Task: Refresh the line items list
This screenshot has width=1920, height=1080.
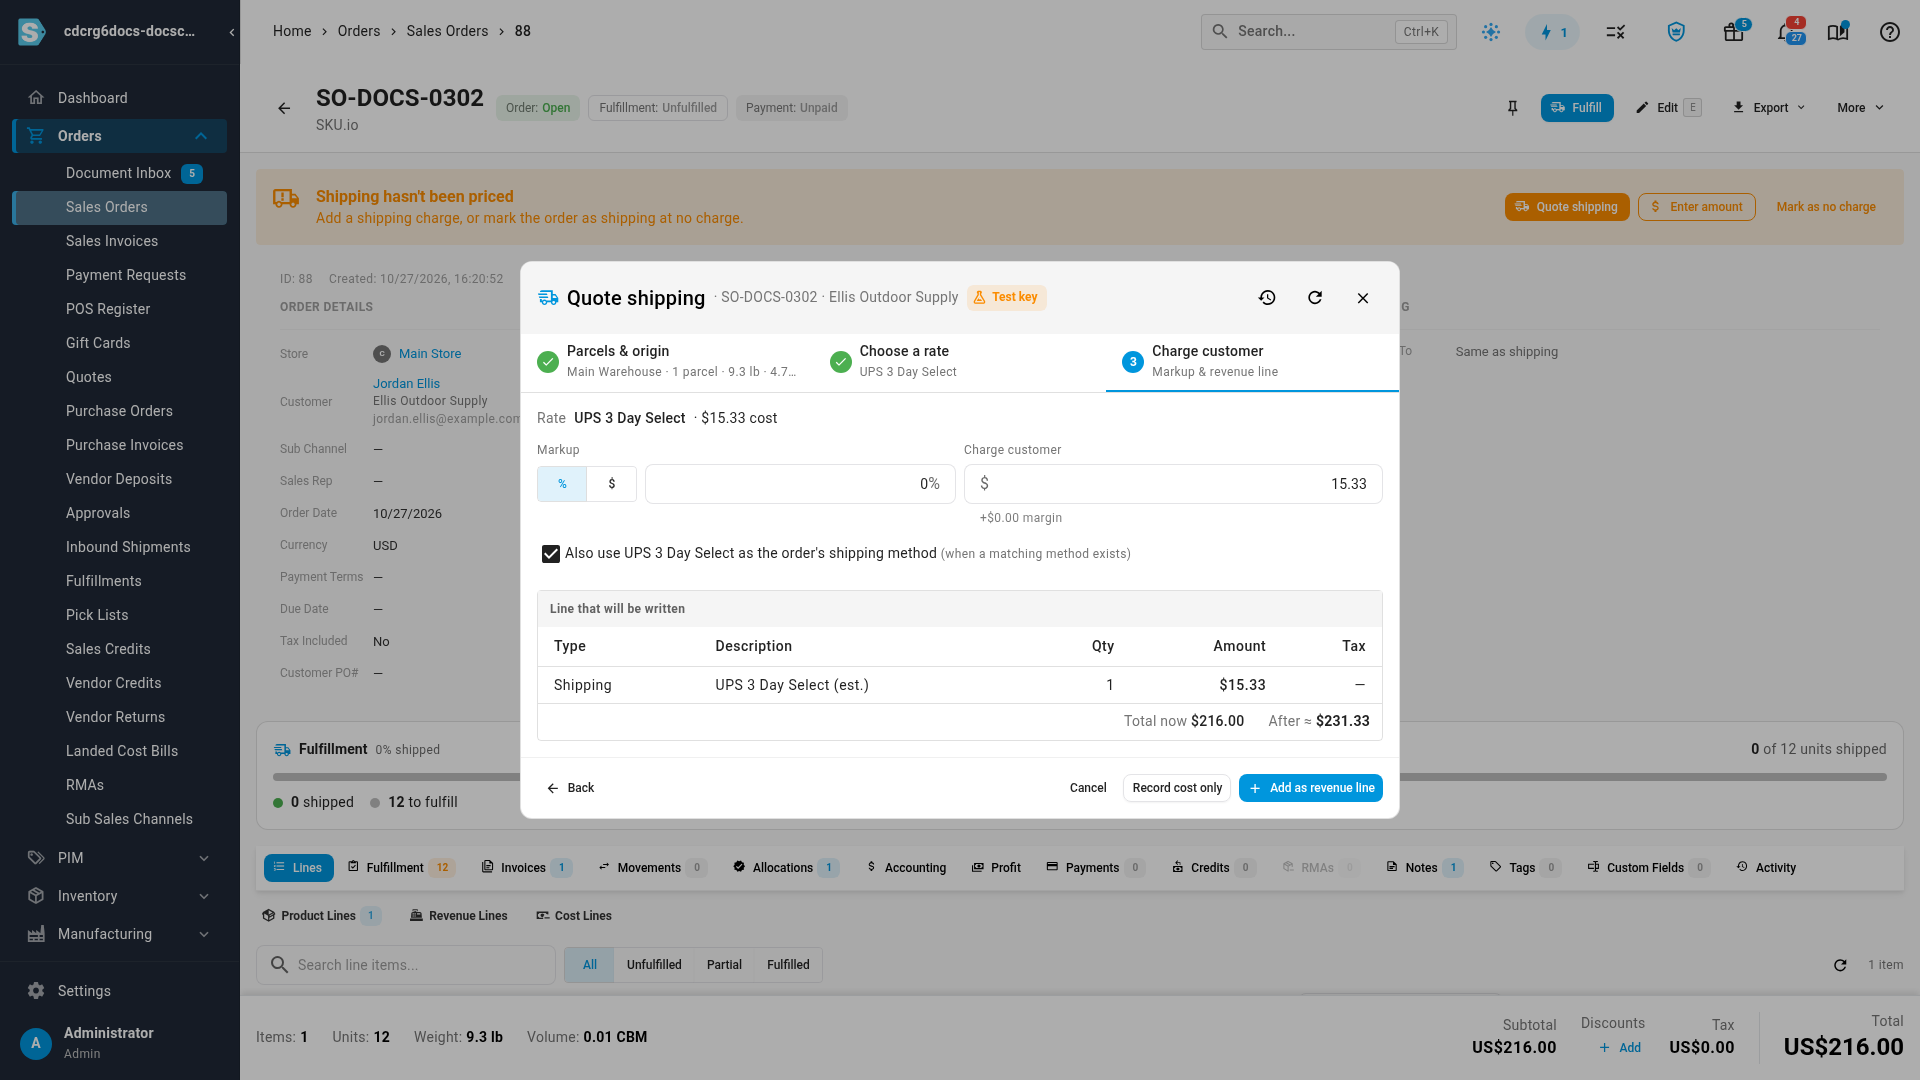Action: (1840, 965)
